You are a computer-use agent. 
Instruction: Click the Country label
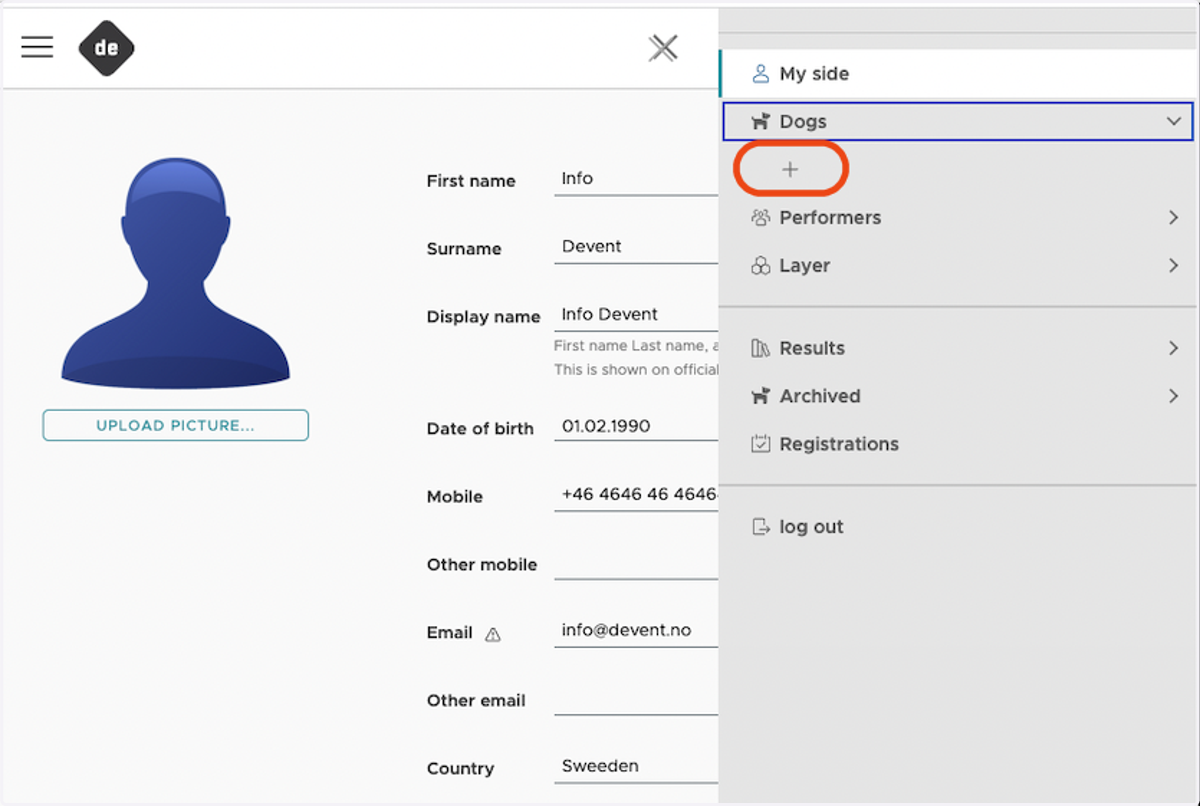(460, 769)
